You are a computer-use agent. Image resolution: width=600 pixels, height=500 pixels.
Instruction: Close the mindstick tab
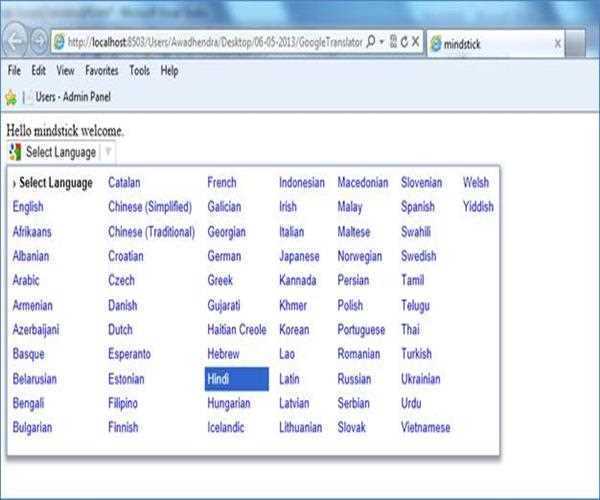coord(557,44)
